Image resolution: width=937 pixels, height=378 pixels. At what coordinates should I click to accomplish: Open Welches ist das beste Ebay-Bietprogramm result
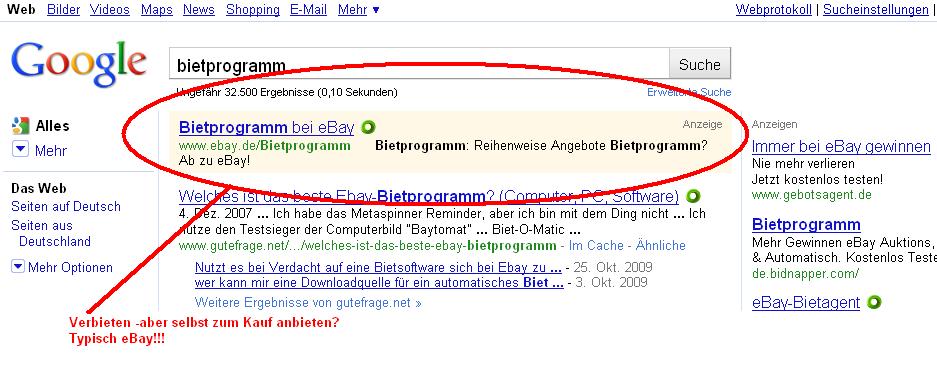428,196
